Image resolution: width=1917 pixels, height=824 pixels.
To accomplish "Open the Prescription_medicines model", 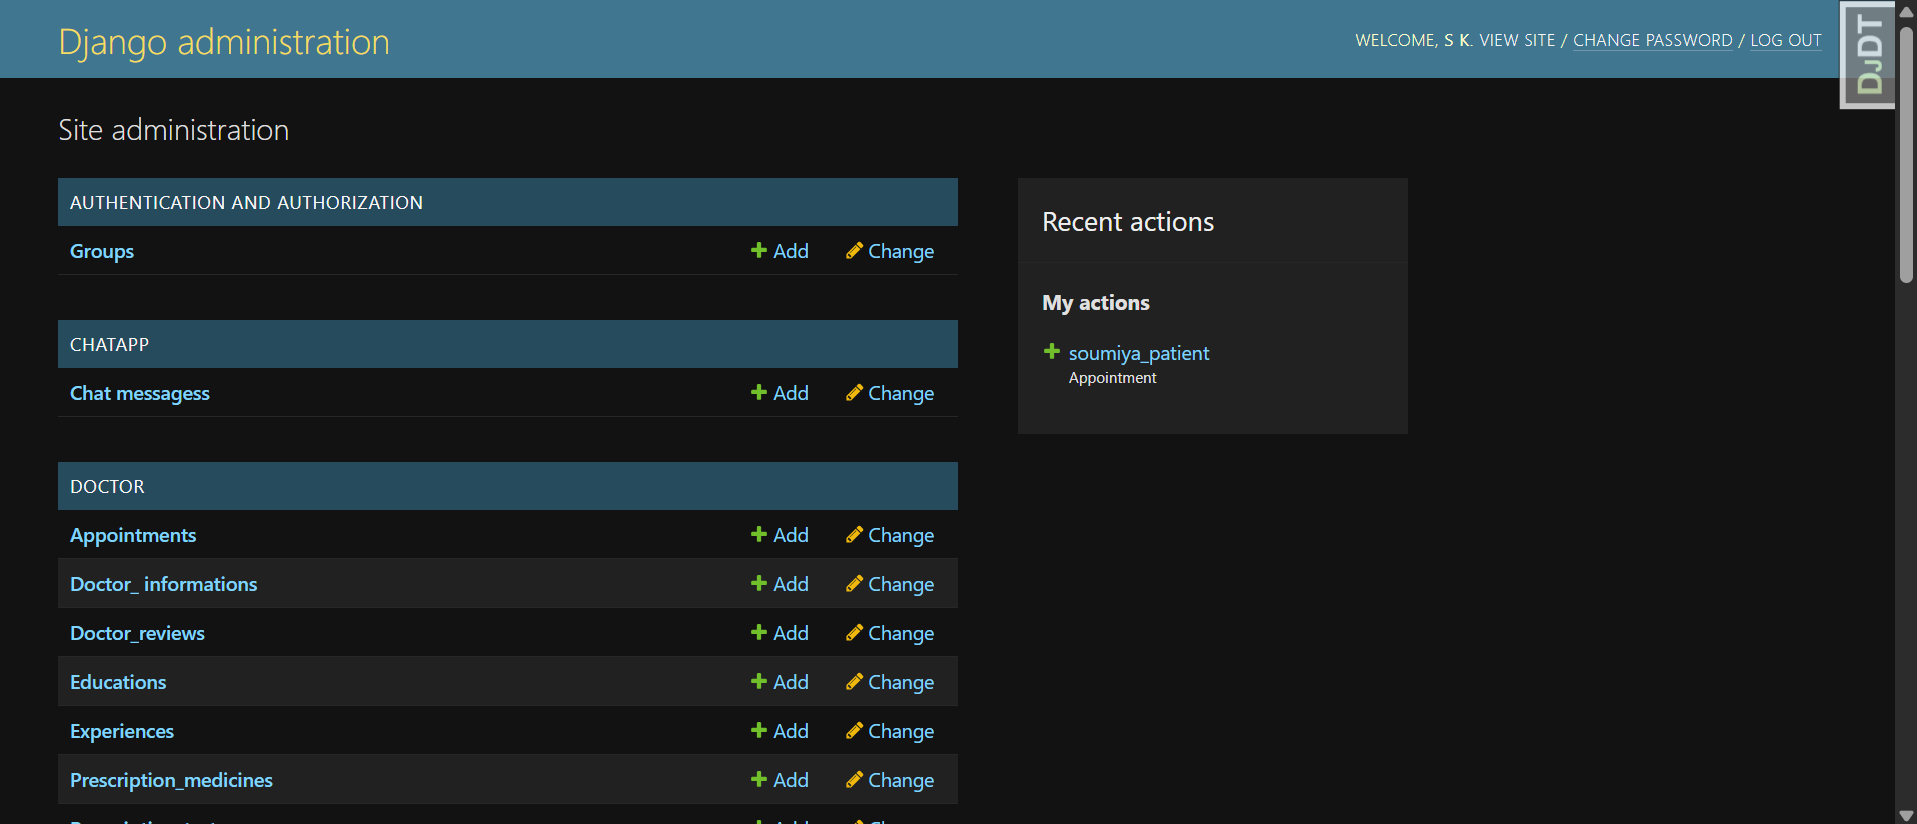I will point(171,780).
